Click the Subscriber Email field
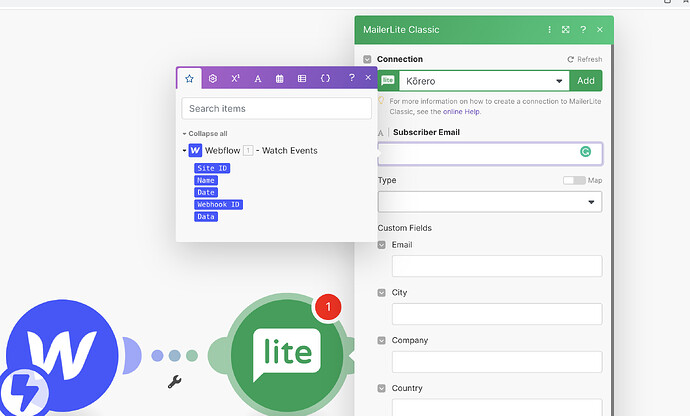The width and height of the screenshot is (690, 416). [x=490, y=154]
